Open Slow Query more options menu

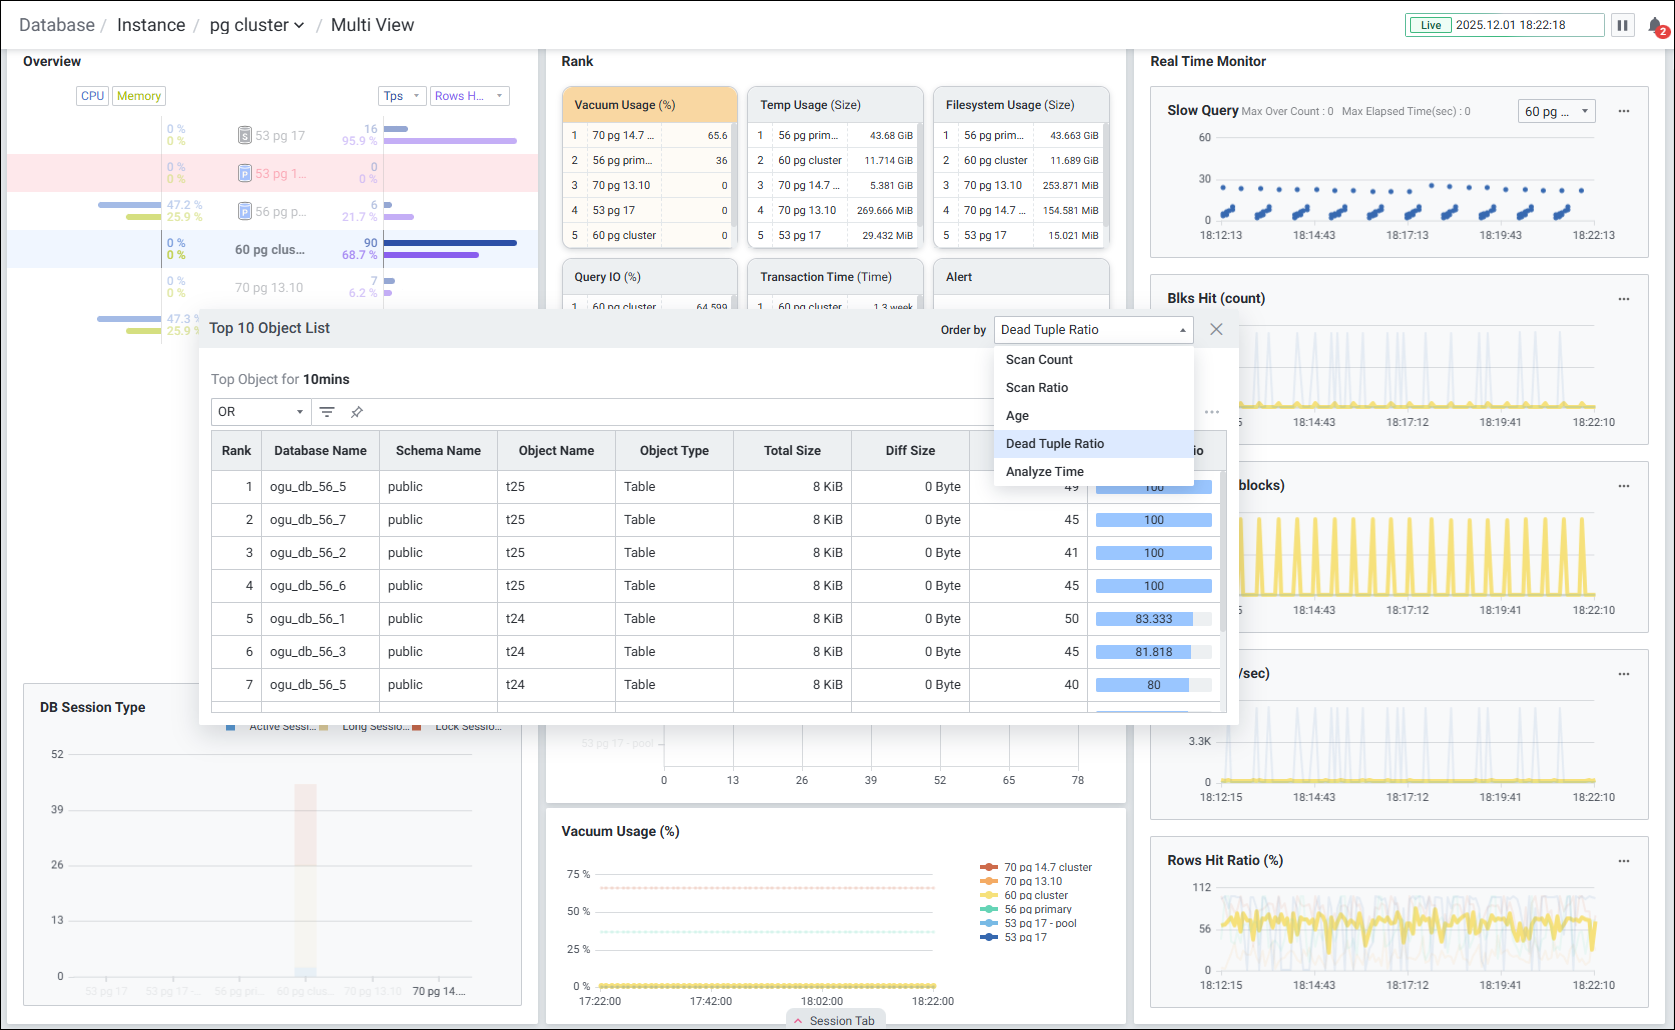click(1624, 111)
